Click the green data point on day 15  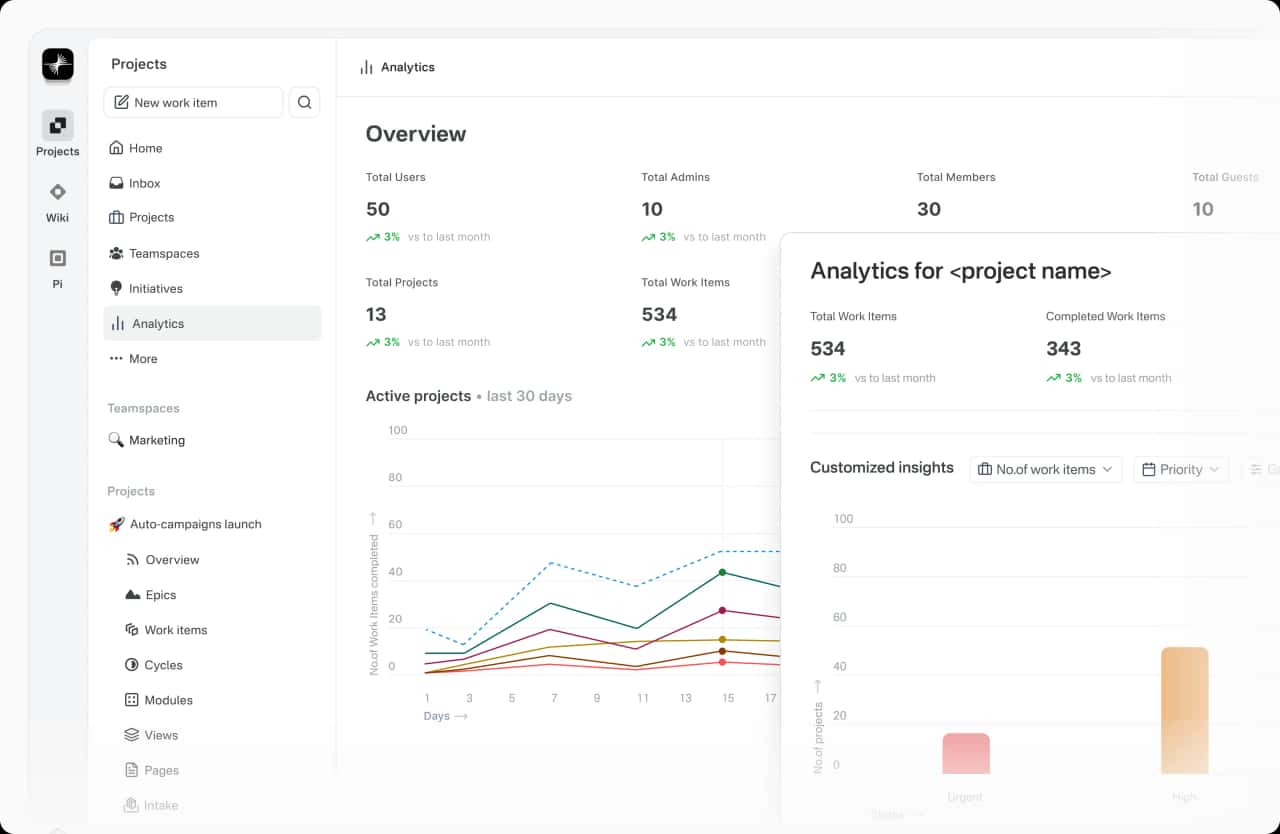pyautogui.click(x=722, y=572)
